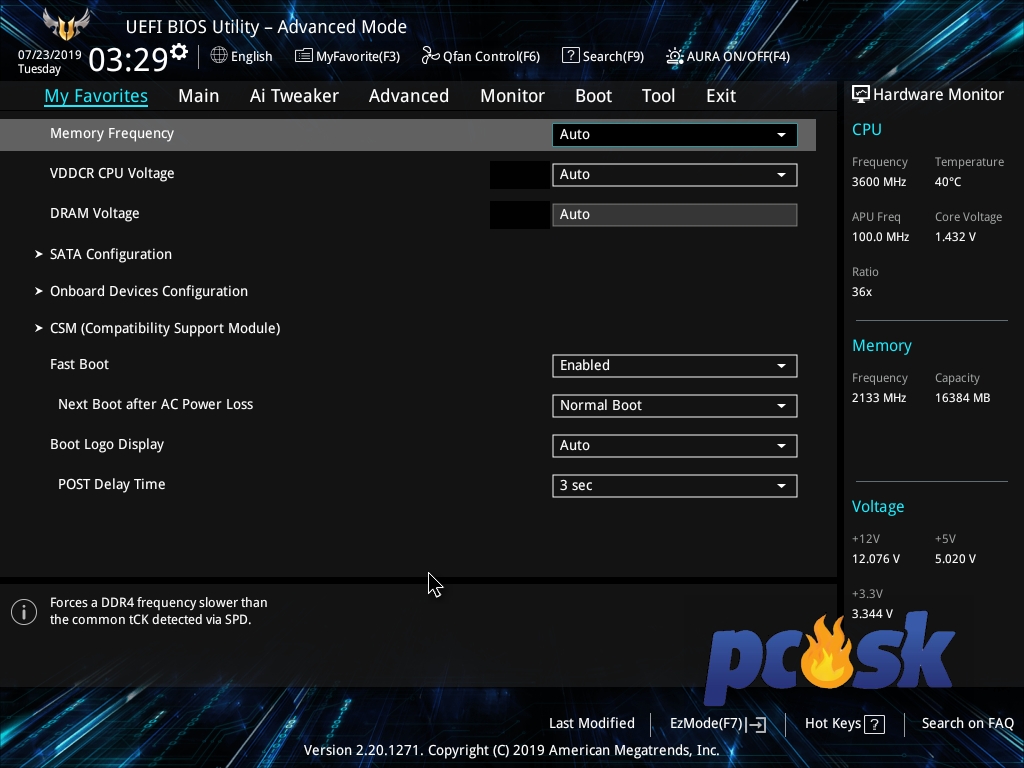Open the Monitor tab
This screenshot has height=768, width=1024.
pyautogui.click(x=512, y=96)
